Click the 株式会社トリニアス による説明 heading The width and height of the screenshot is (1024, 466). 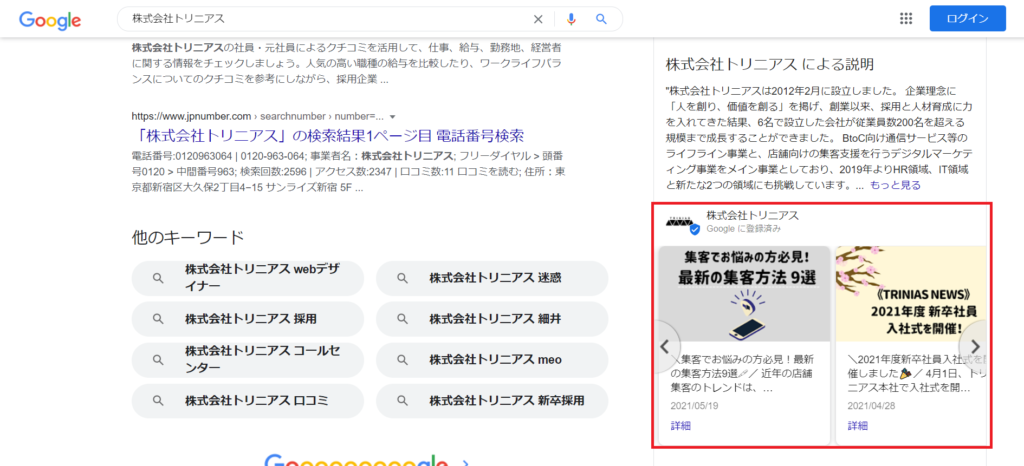coord(769,64)
